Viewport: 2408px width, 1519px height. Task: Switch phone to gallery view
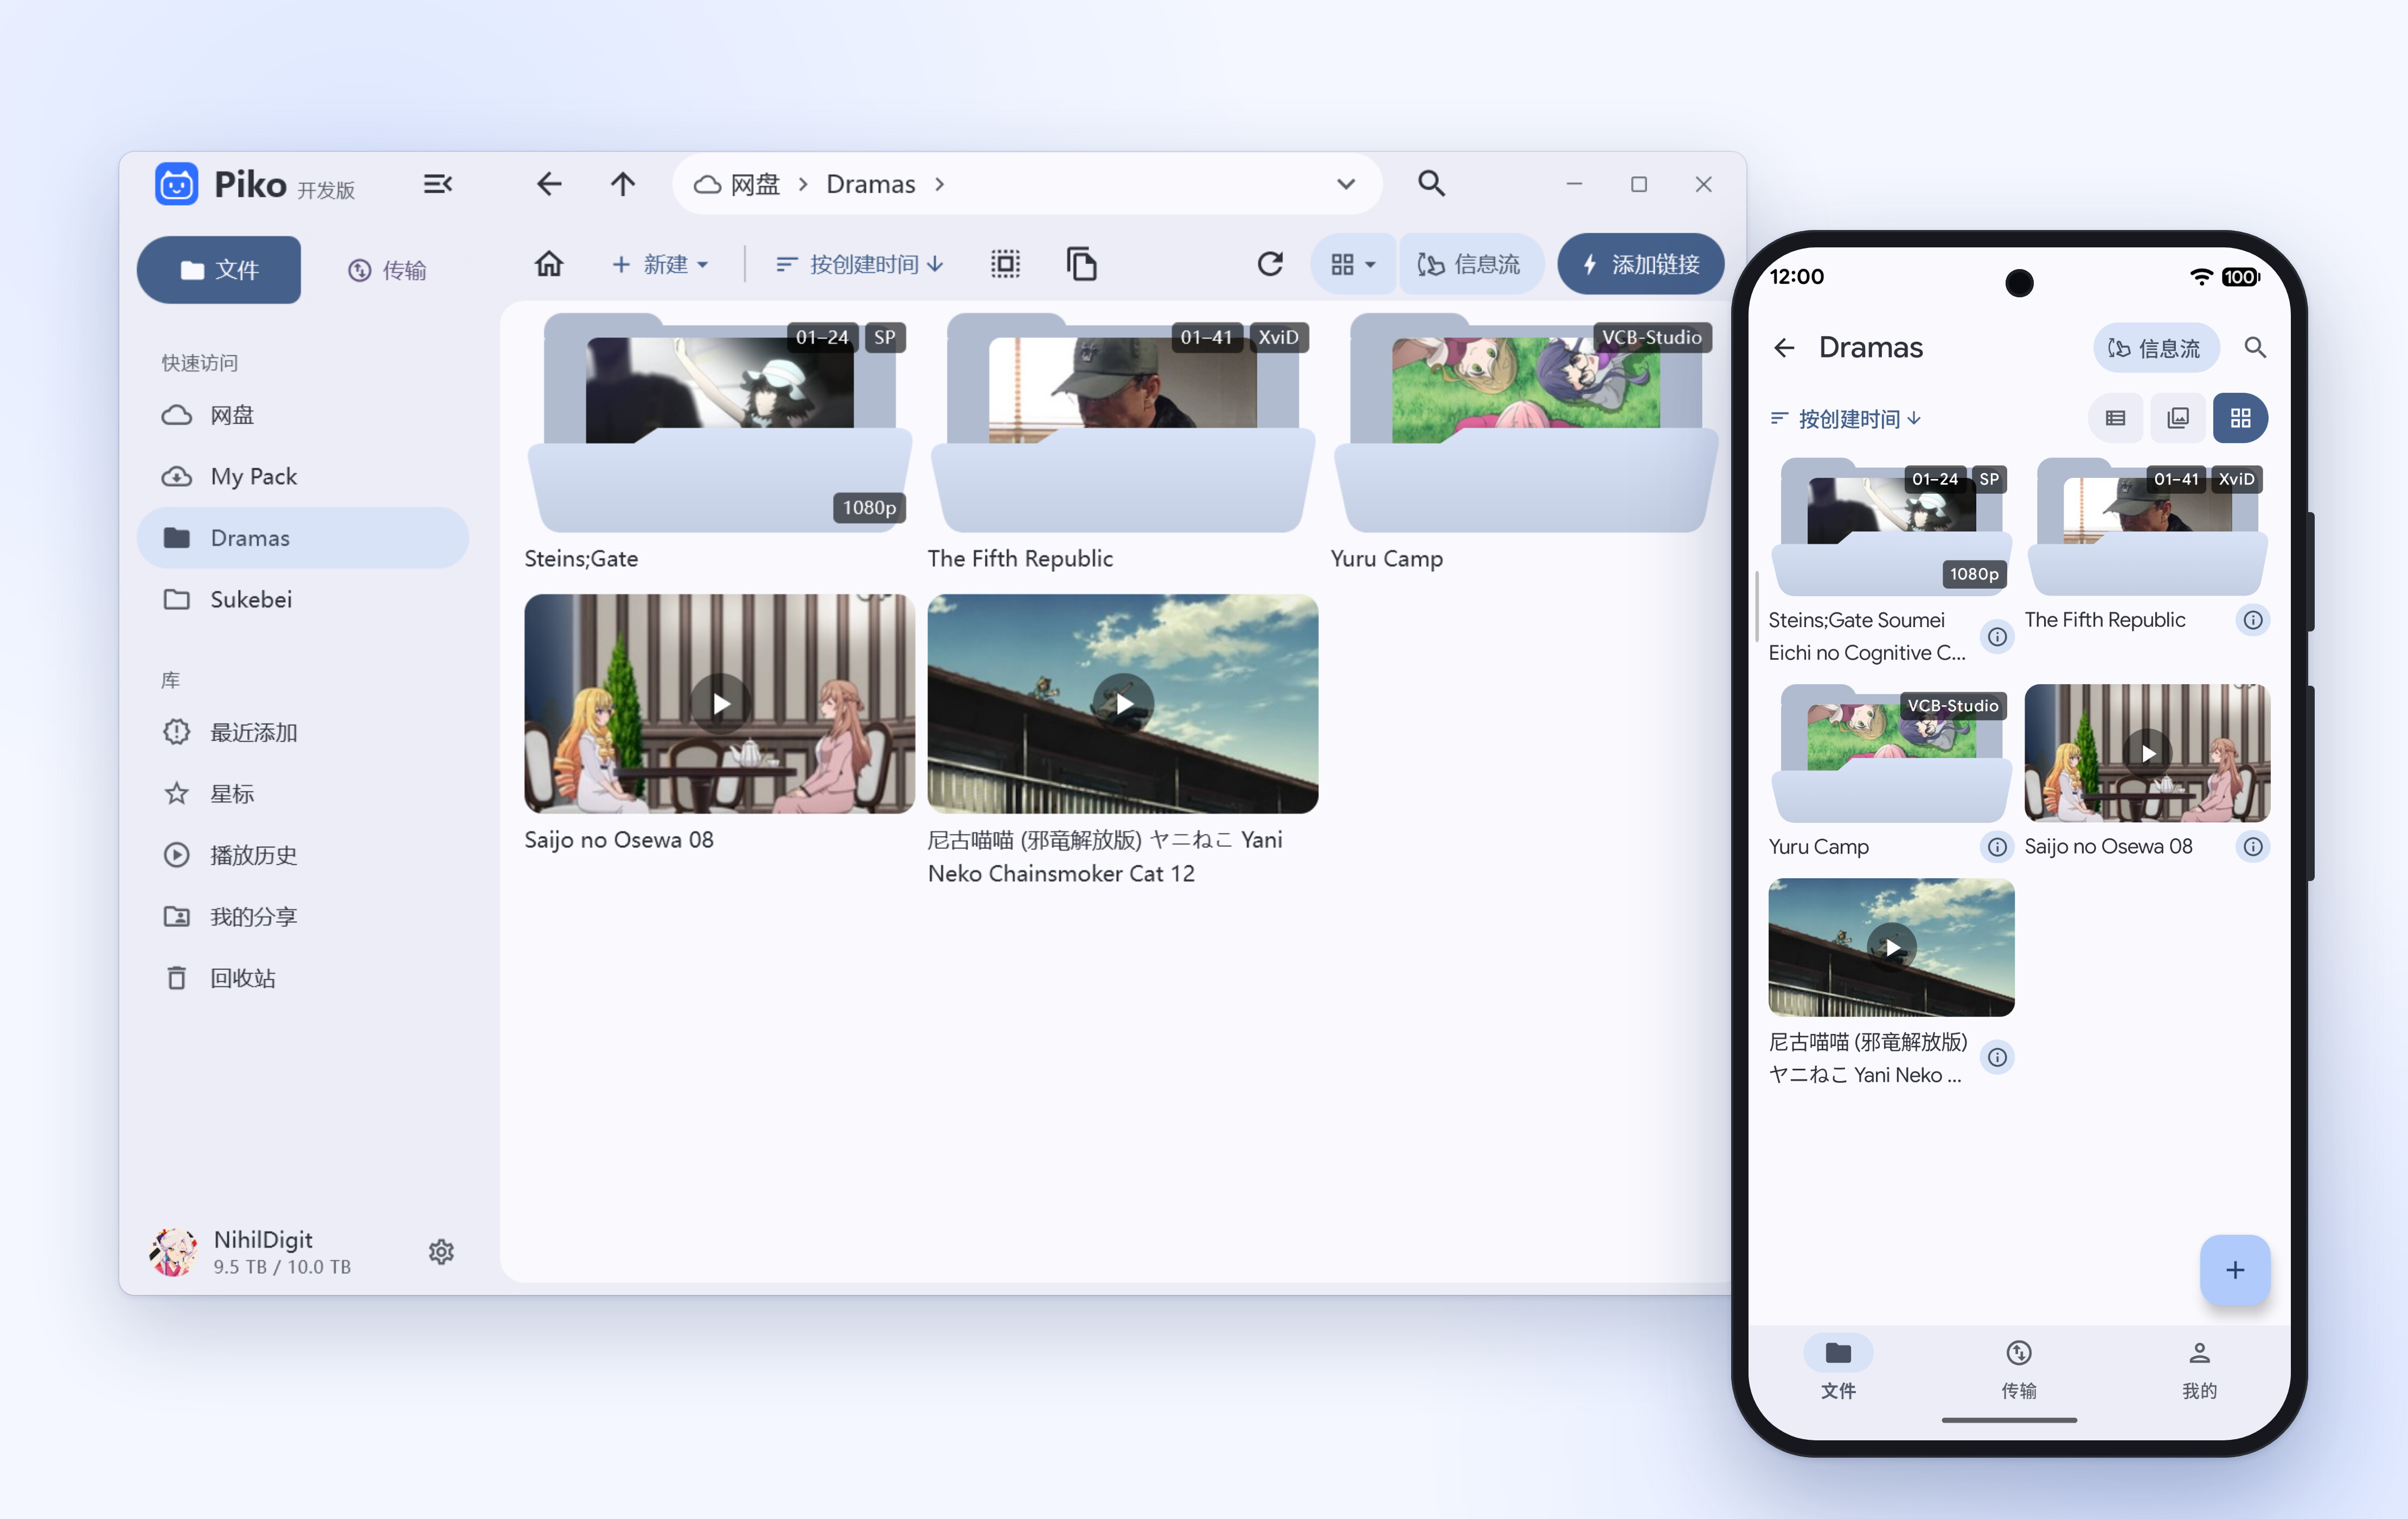[2178, 418]
